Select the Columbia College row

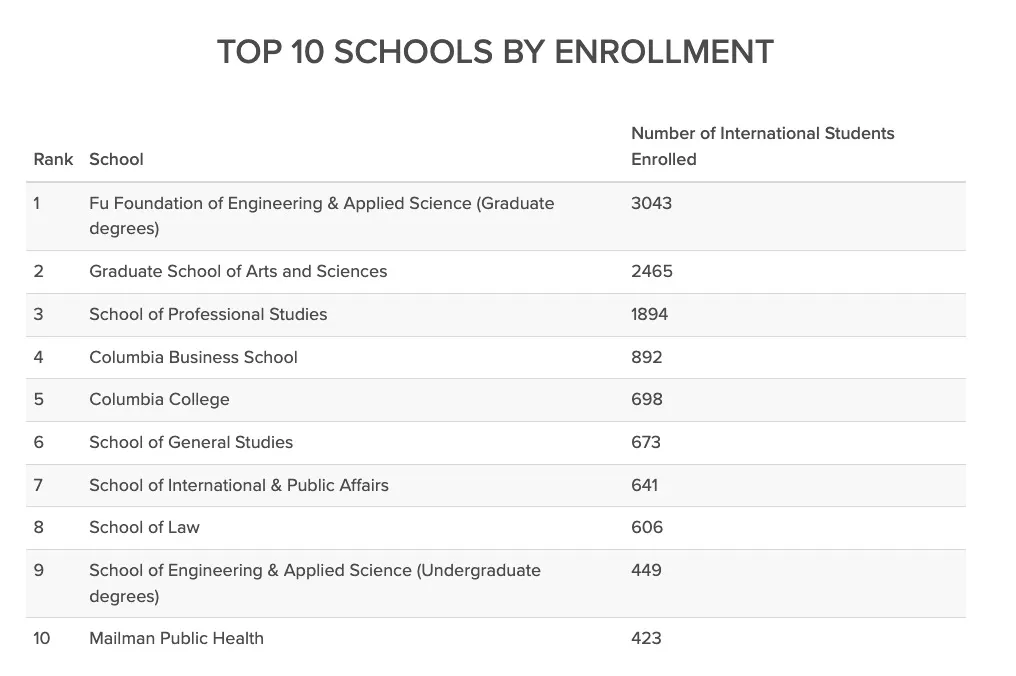159,399
